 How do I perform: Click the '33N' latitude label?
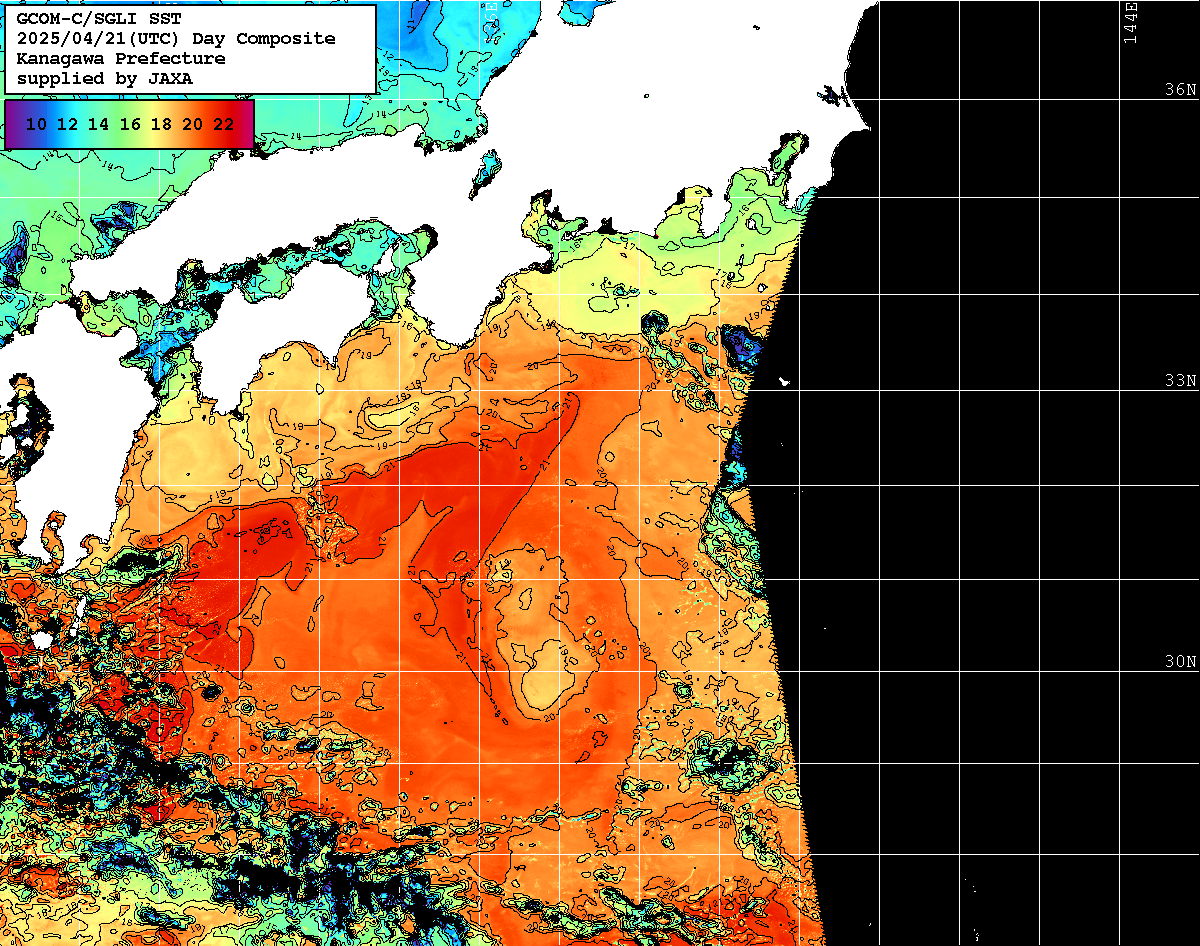pos(1181,381)
